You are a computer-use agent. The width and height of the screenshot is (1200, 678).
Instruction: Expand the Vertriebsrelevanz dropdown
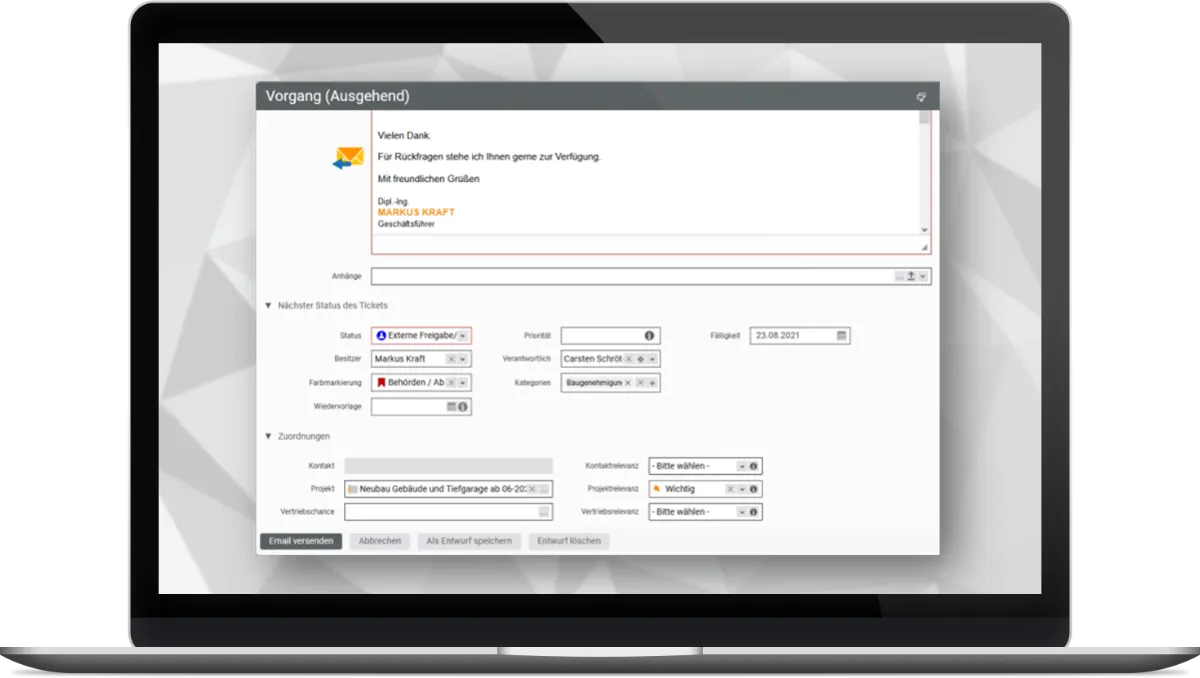(x=741, y=512)
